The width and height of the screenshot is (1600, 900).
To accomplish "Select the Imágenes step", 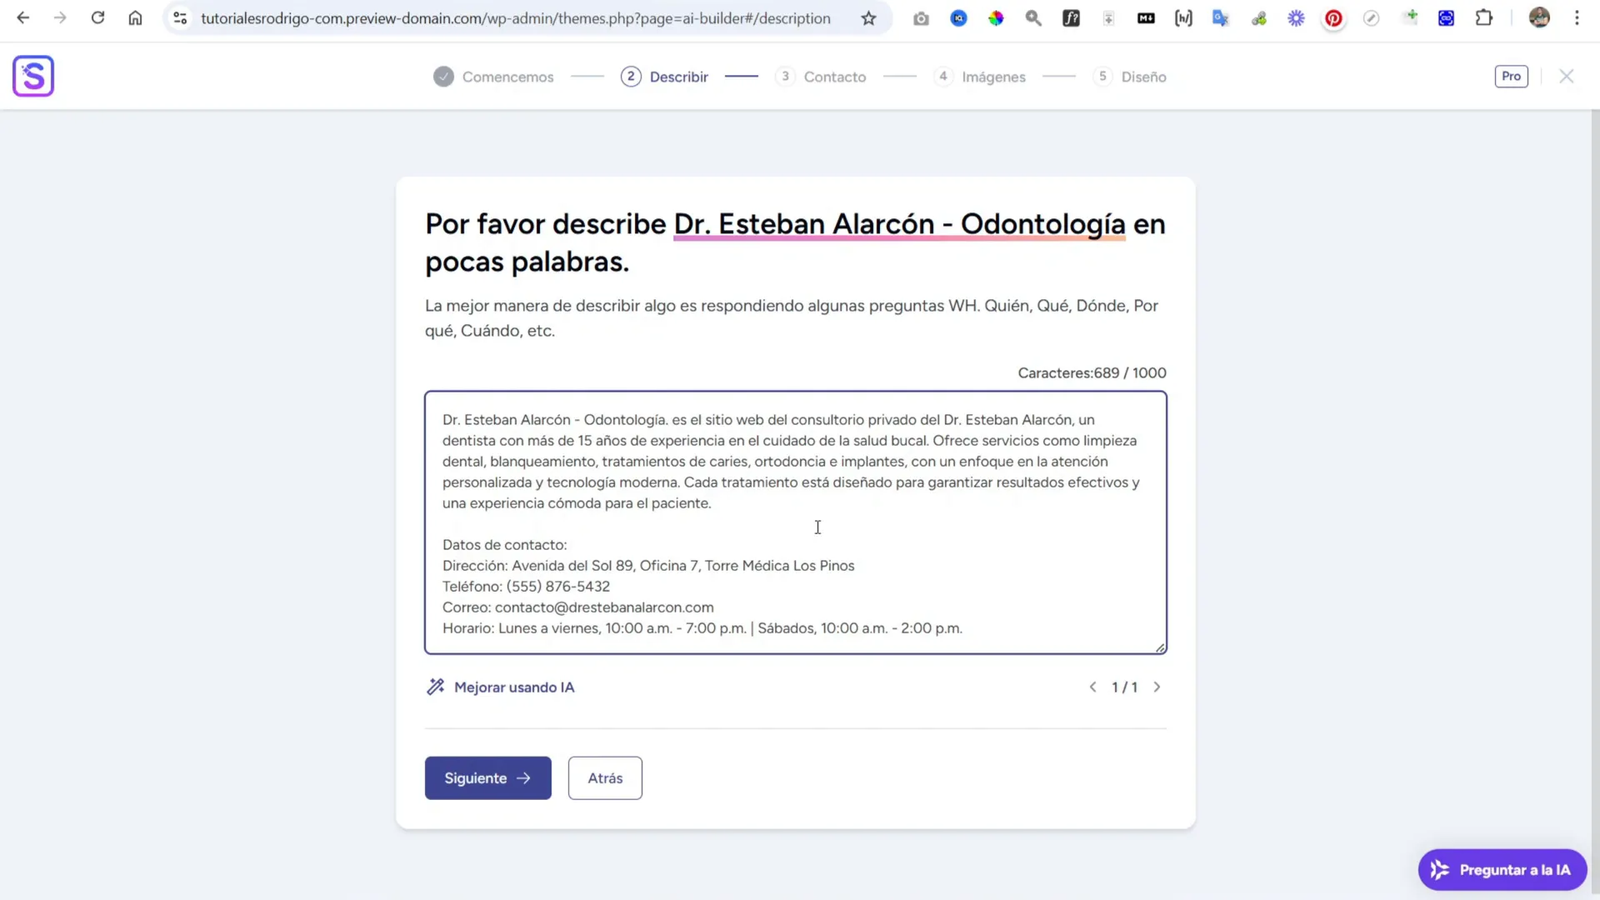I will pos(993,76).
